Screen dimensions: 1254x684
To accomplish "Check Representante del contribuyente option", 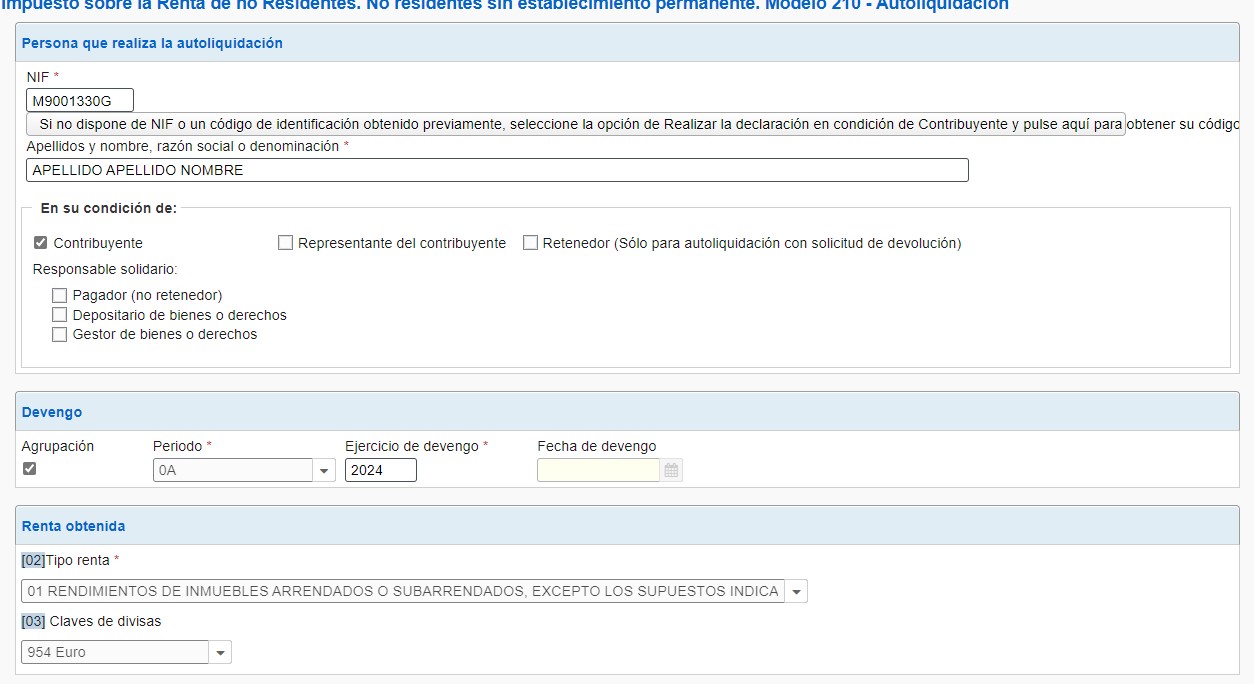I will click(x=286, y=243).
